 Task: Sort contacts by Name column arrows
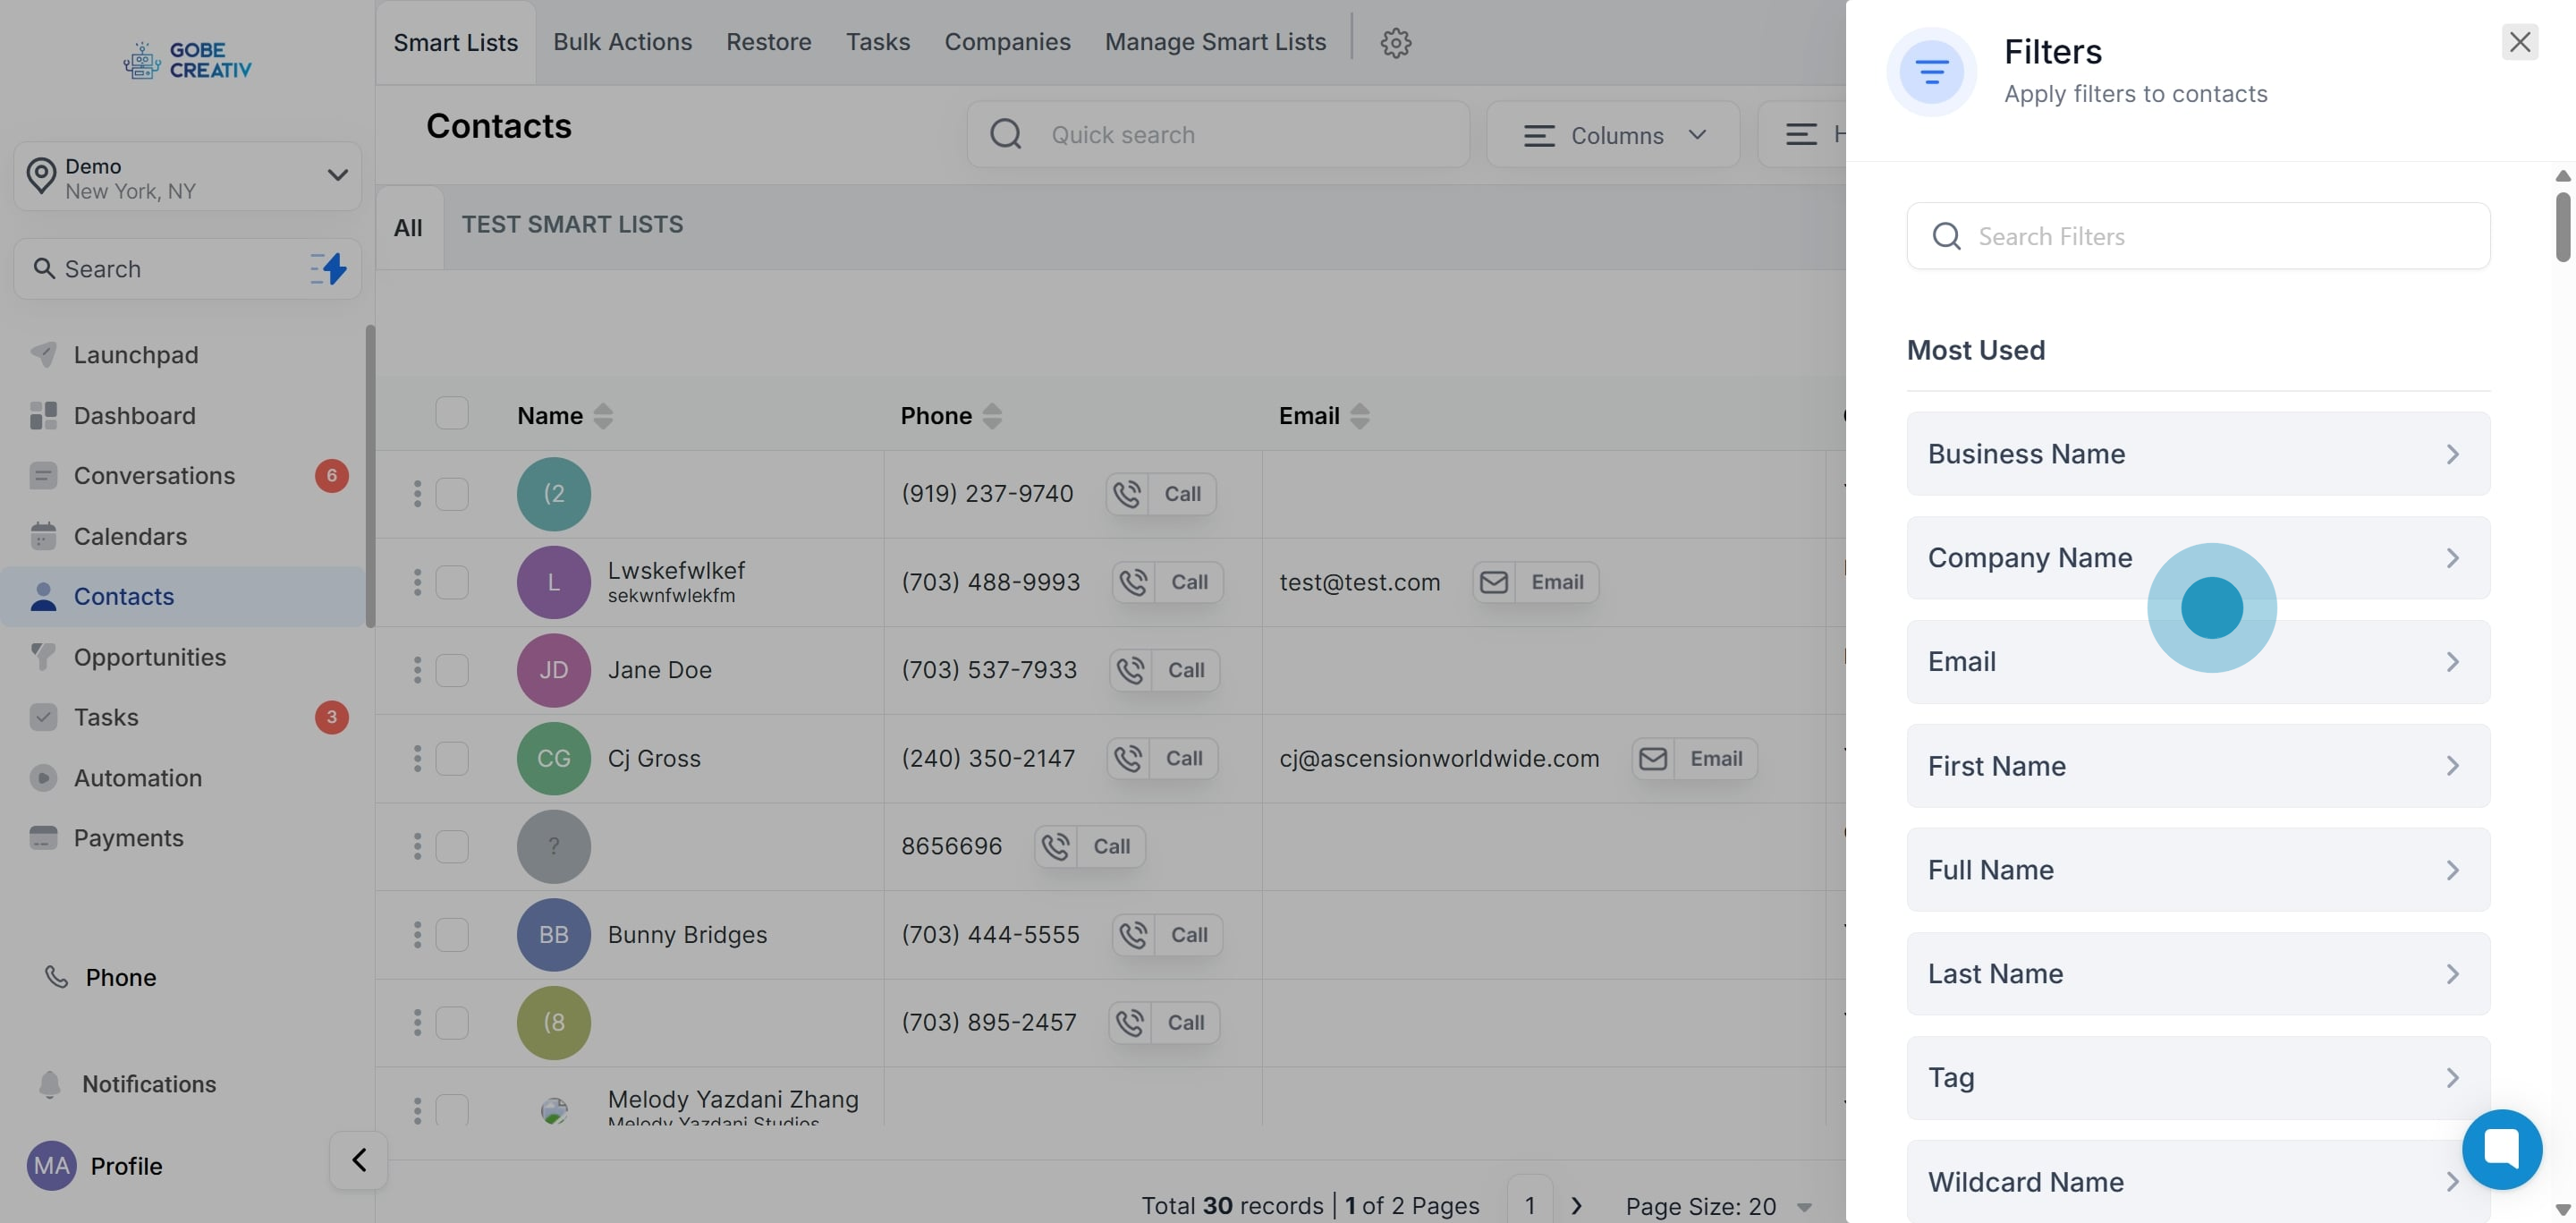(x=603, y=416)
